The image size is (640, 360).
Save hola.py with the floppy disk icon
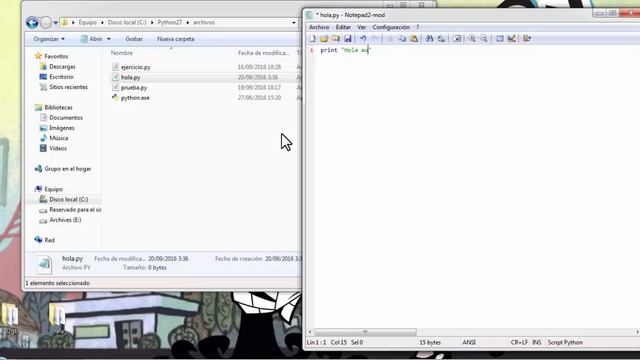[x=348, y=39]
